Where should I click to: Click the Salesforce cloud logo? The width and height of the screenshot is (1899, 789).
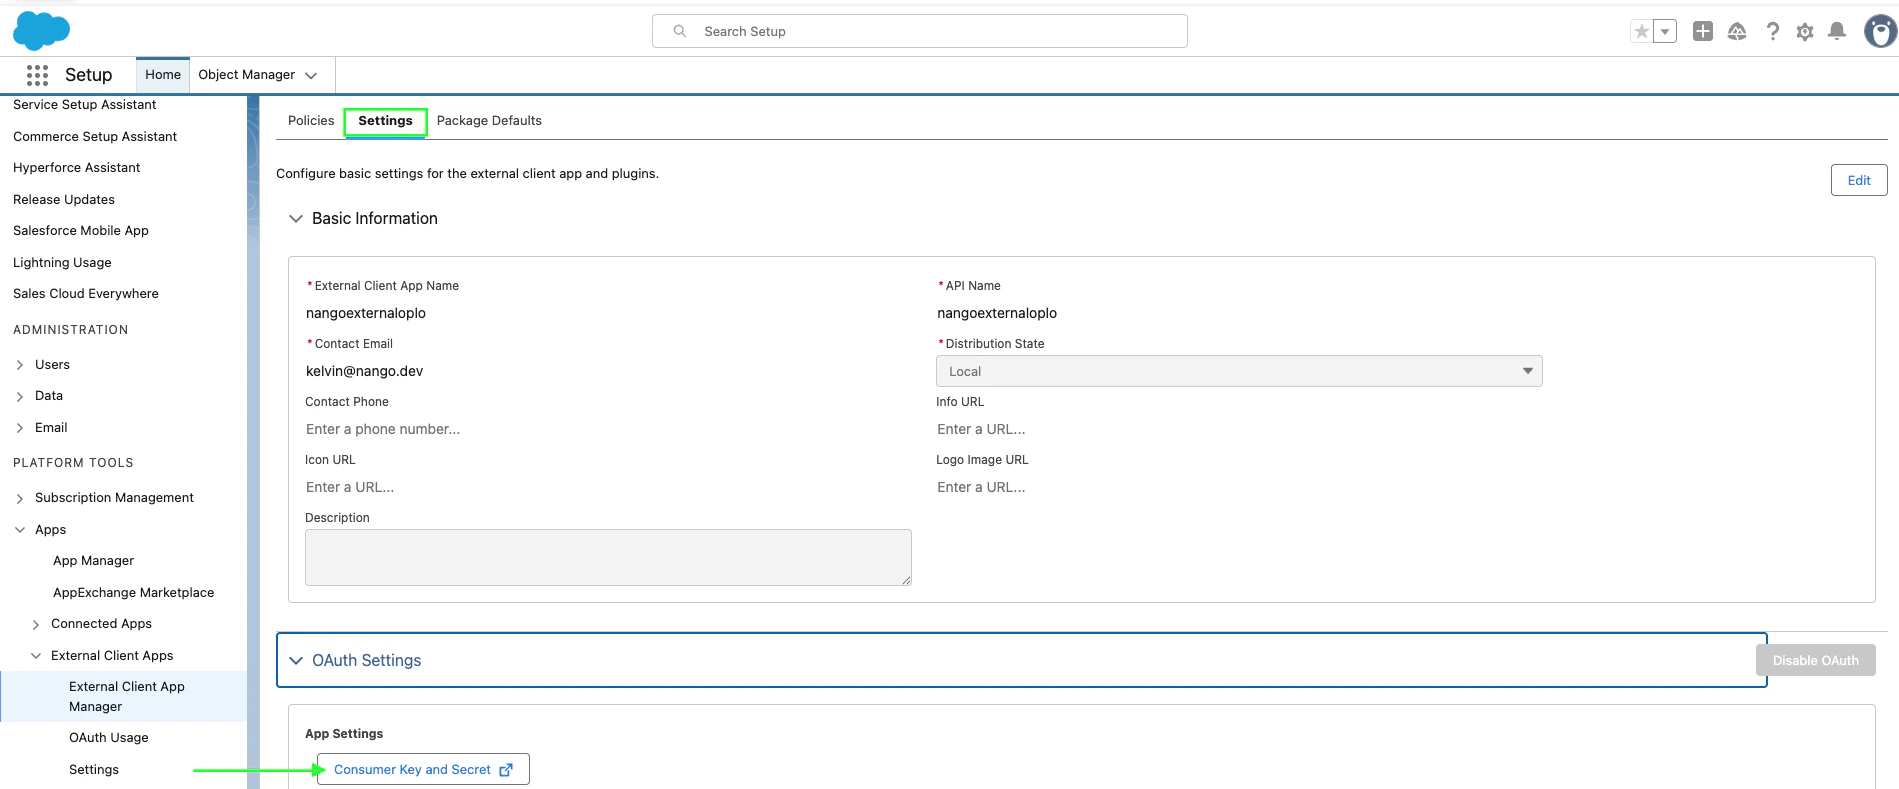41,31
